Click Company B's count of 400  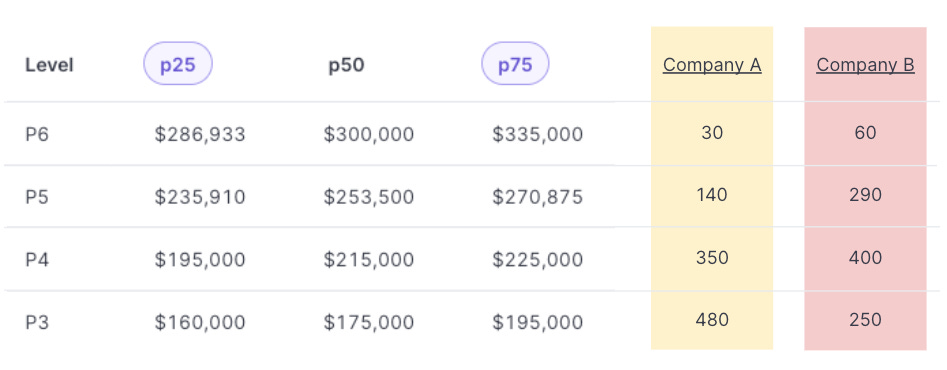865,258
